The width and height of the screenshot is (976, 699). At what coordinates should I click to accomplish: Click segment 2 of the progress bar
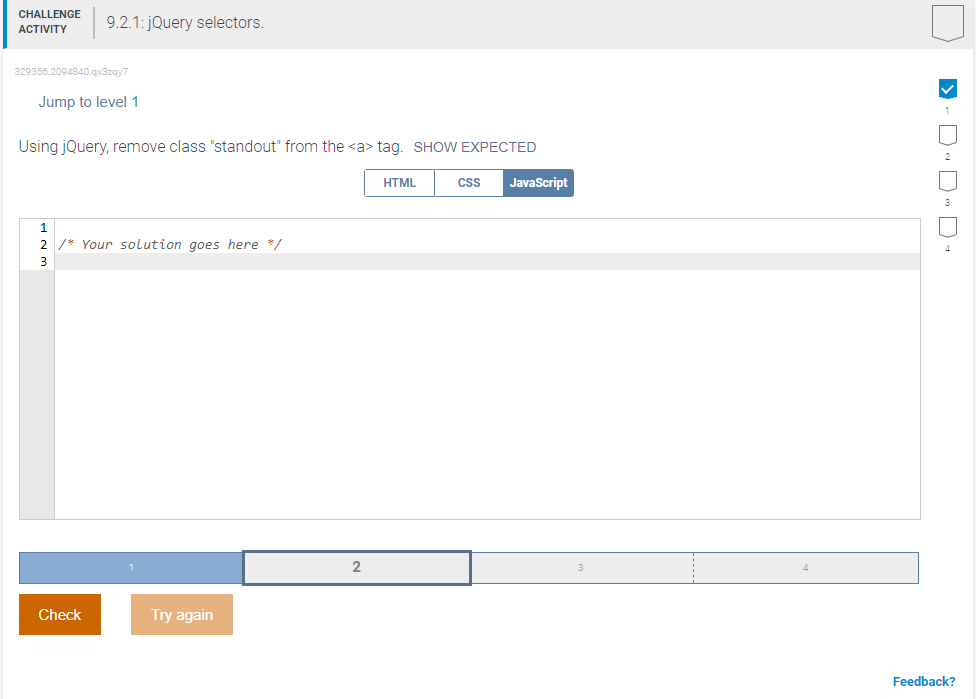(x=356, y=567)
